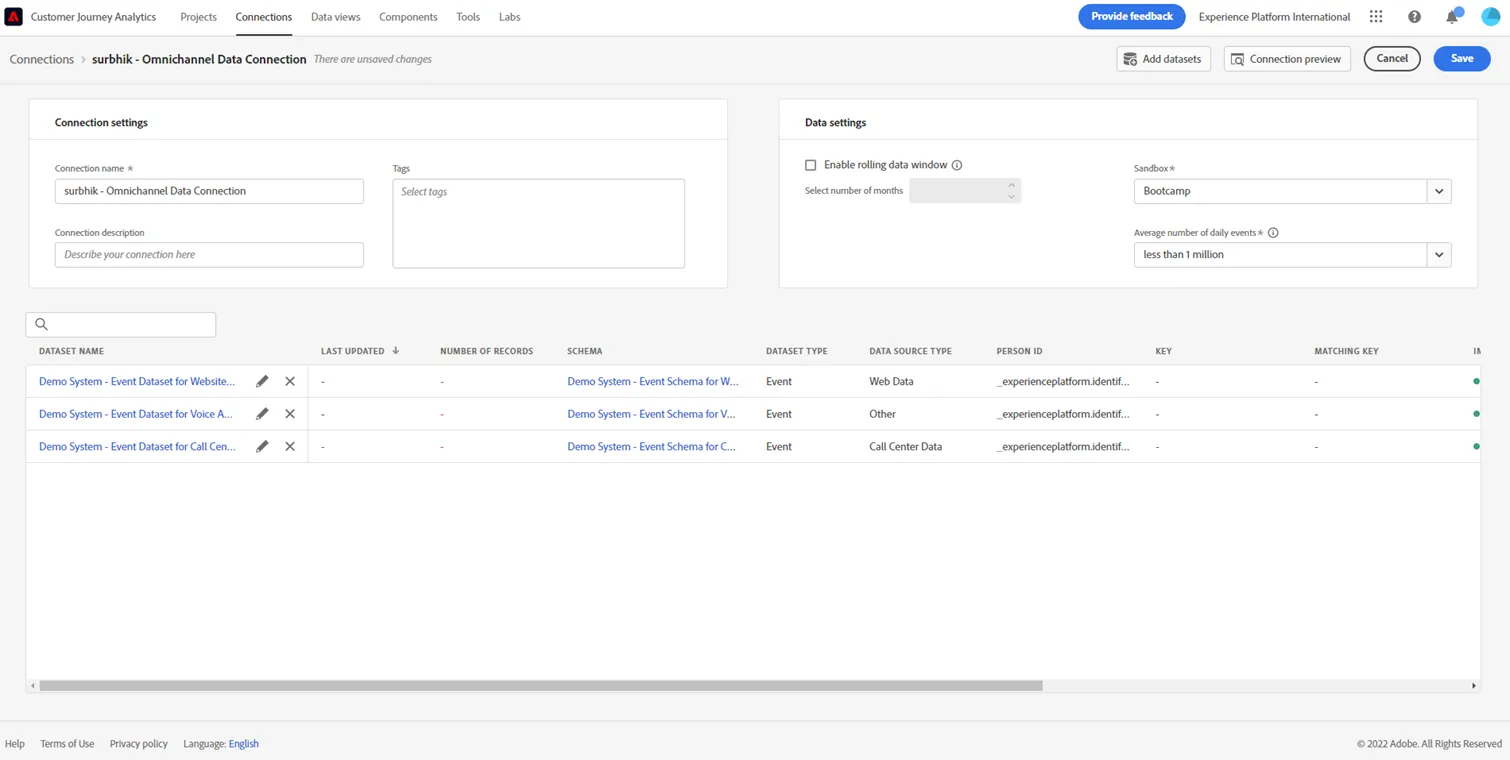Open the Select tags field
The width and height of the screenshot is (1510, 760).
click(x=538, y=223)
